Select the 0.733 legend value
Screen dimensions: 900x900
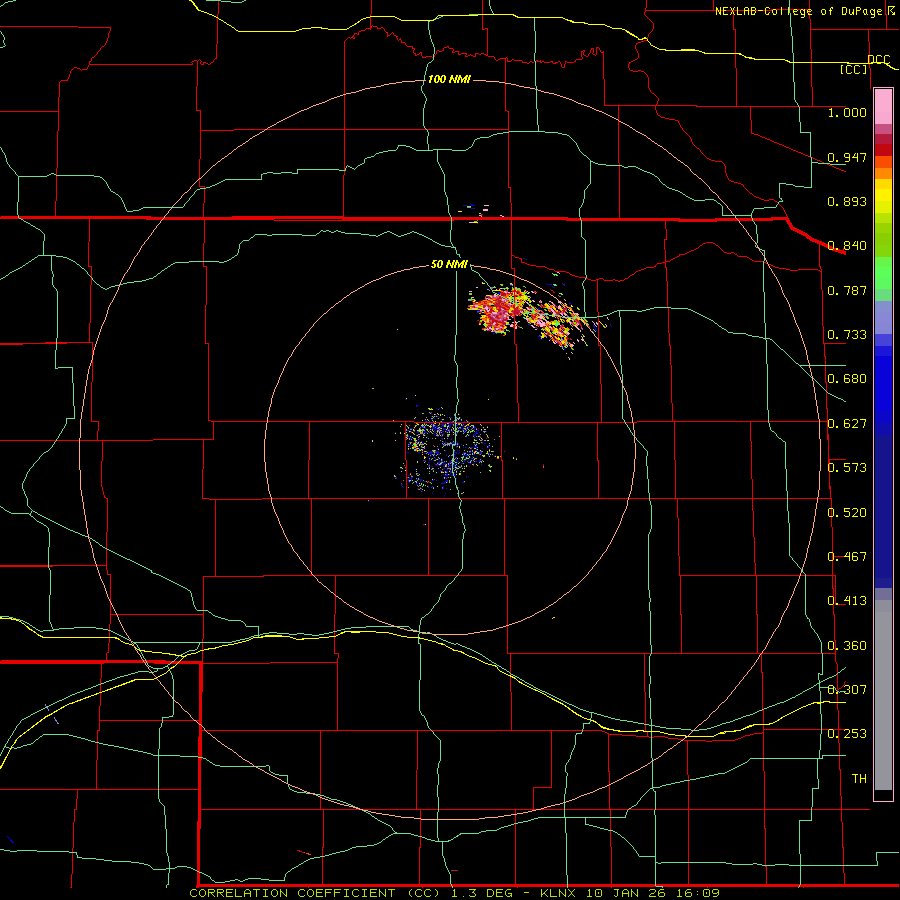[x=847, y=334]
